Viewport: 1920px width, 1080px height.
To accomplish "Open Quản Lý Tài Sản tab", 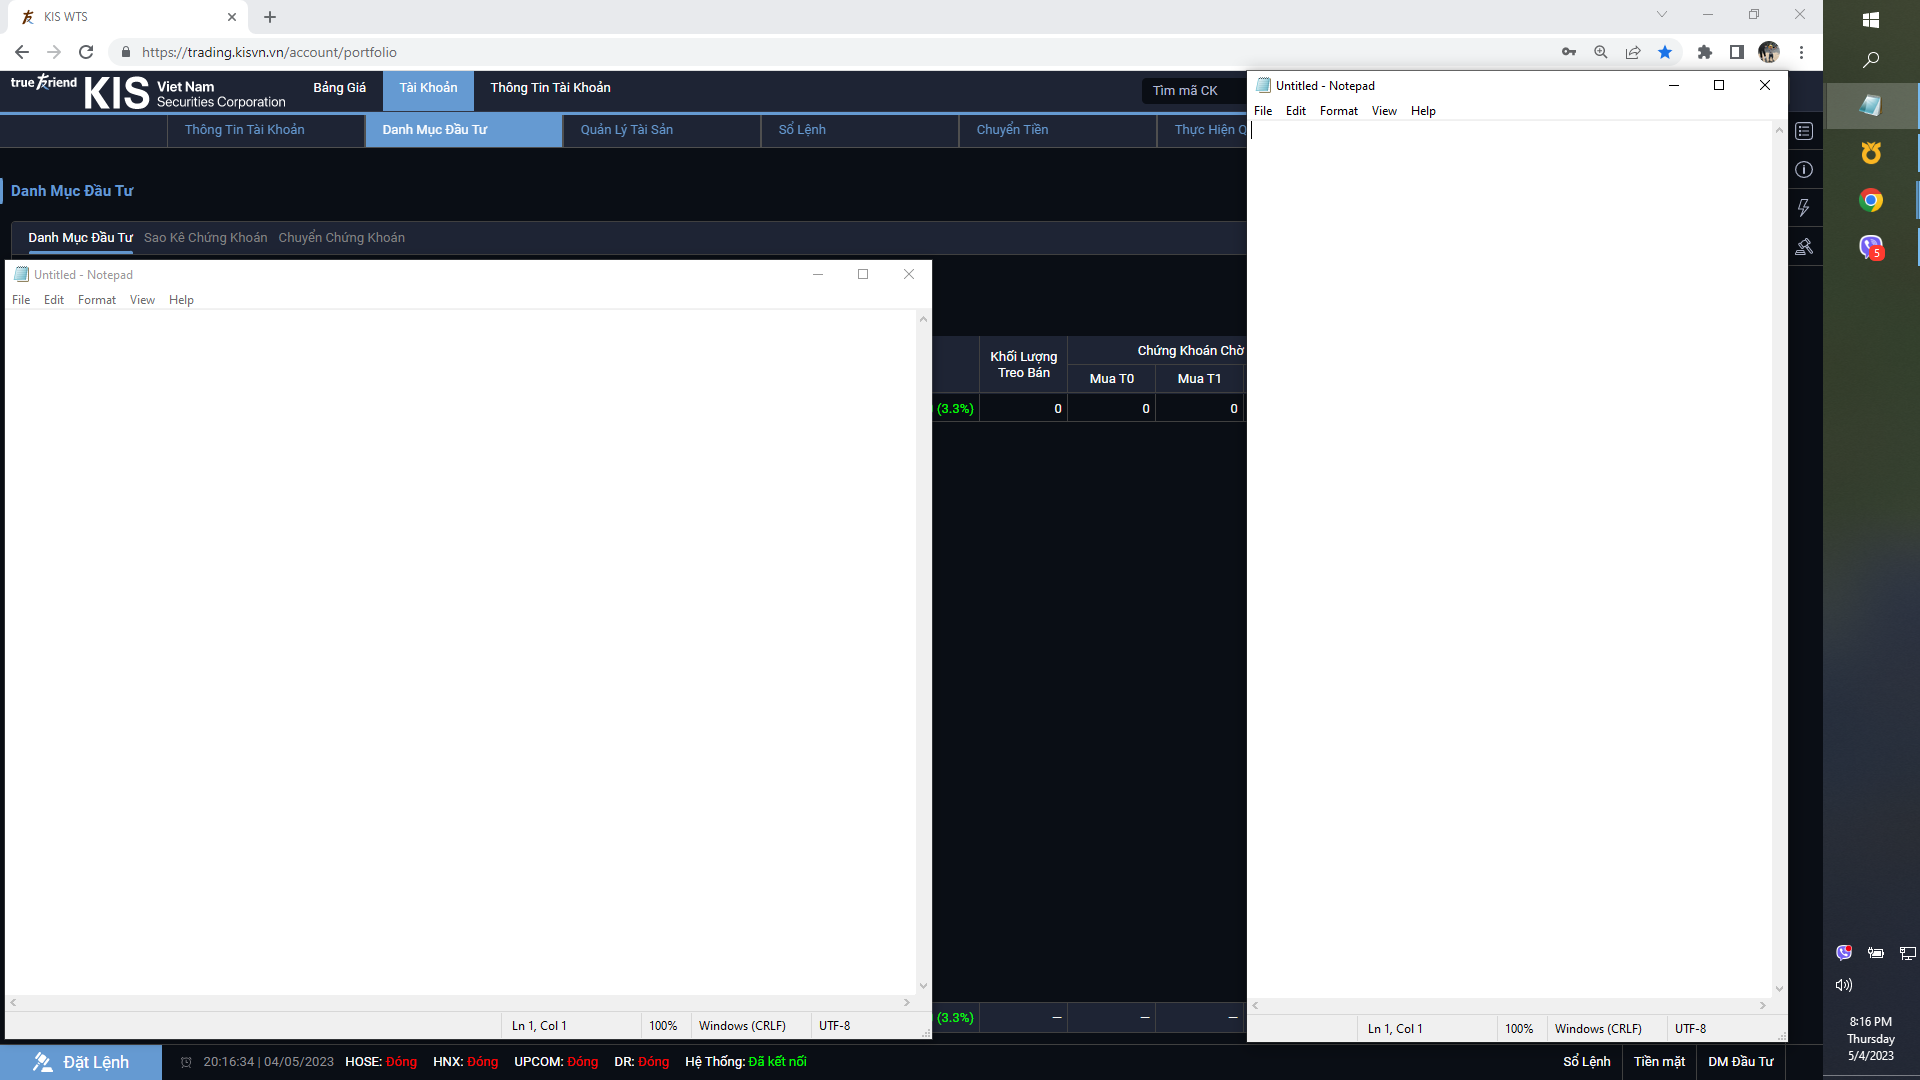I will coord(627,130).
